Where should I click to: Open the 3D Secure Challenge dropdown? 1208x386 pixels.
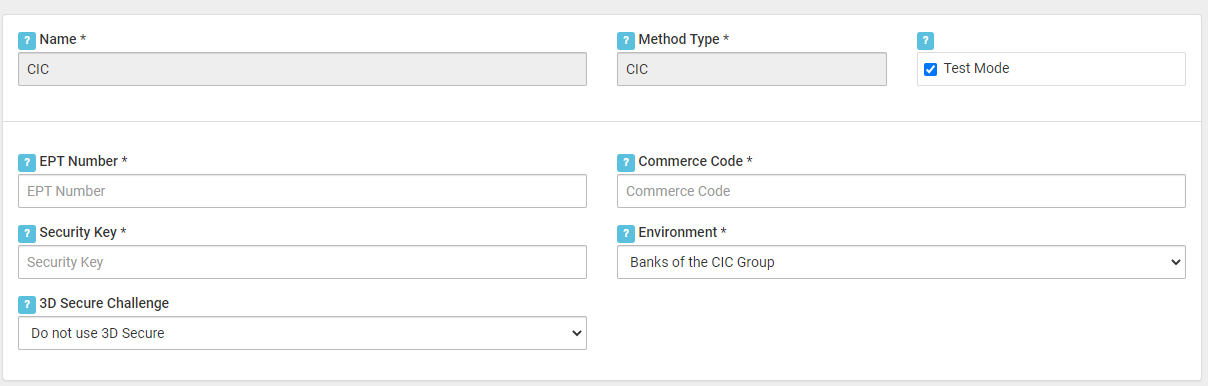point(302,333)
